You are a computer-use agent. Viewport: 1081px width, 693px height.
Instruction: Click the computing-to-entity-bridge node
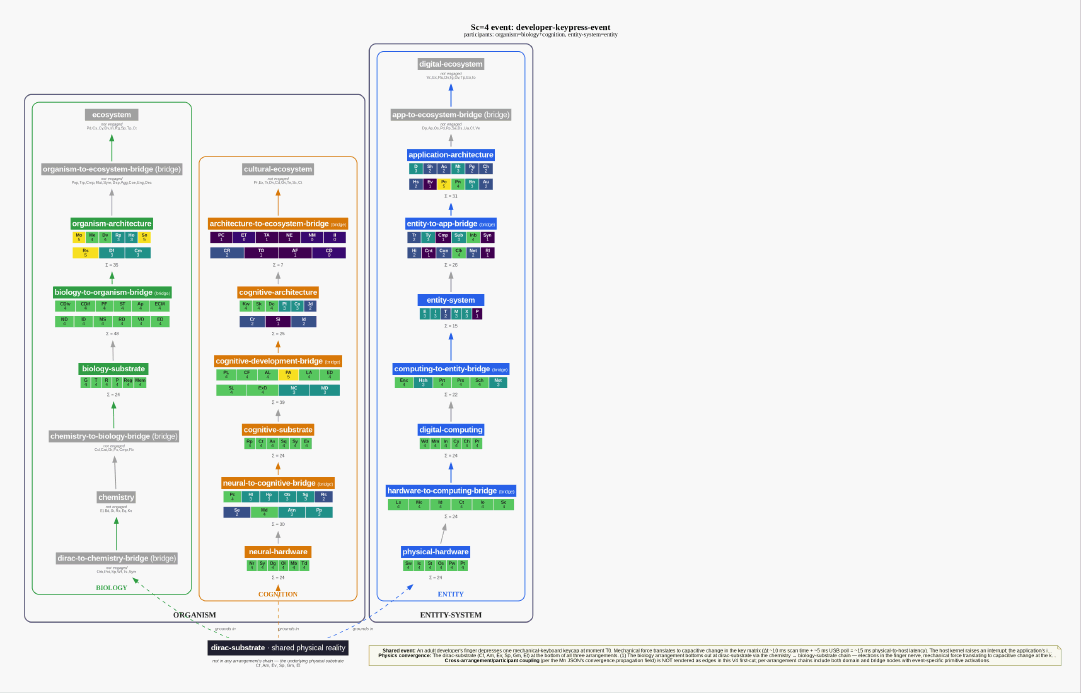[451, 369]
